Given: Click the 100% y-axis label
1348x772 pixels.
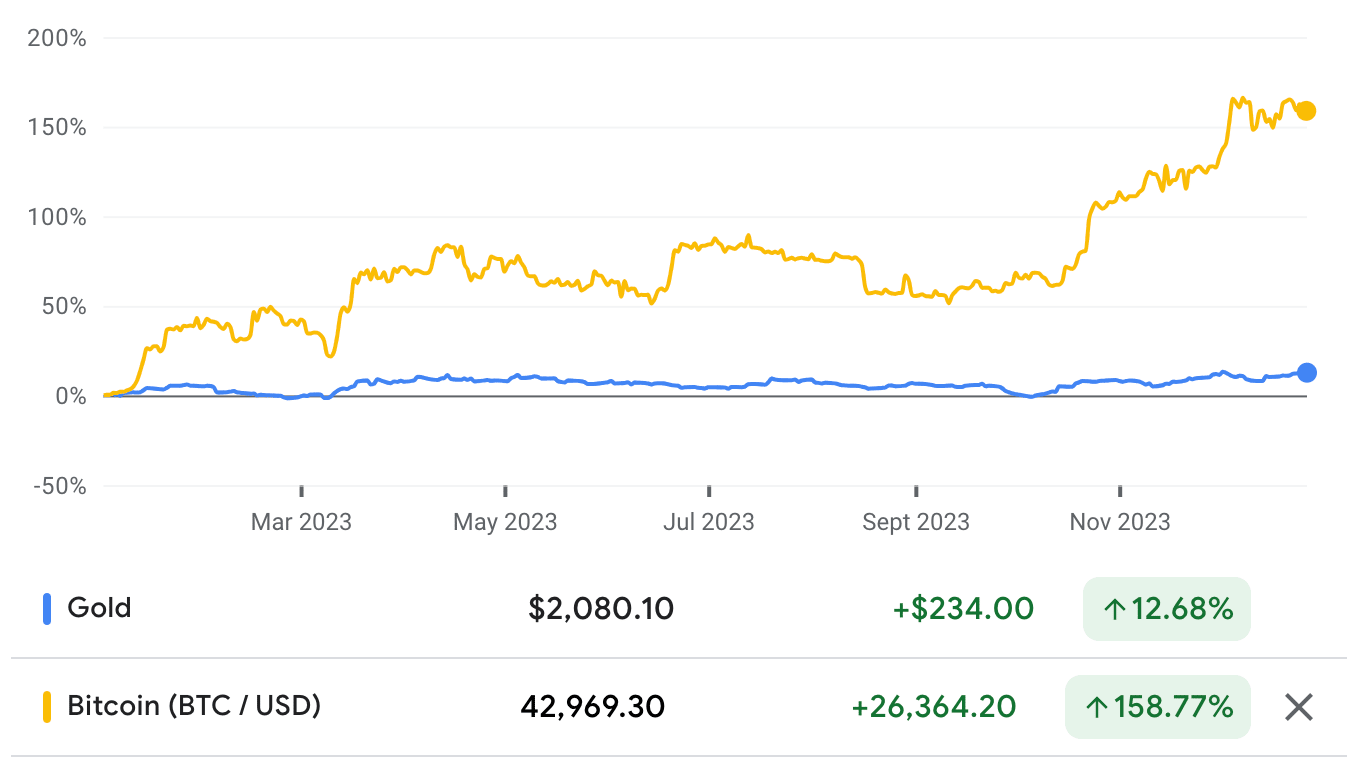Looking at the screenshot, I should (57, 218).
